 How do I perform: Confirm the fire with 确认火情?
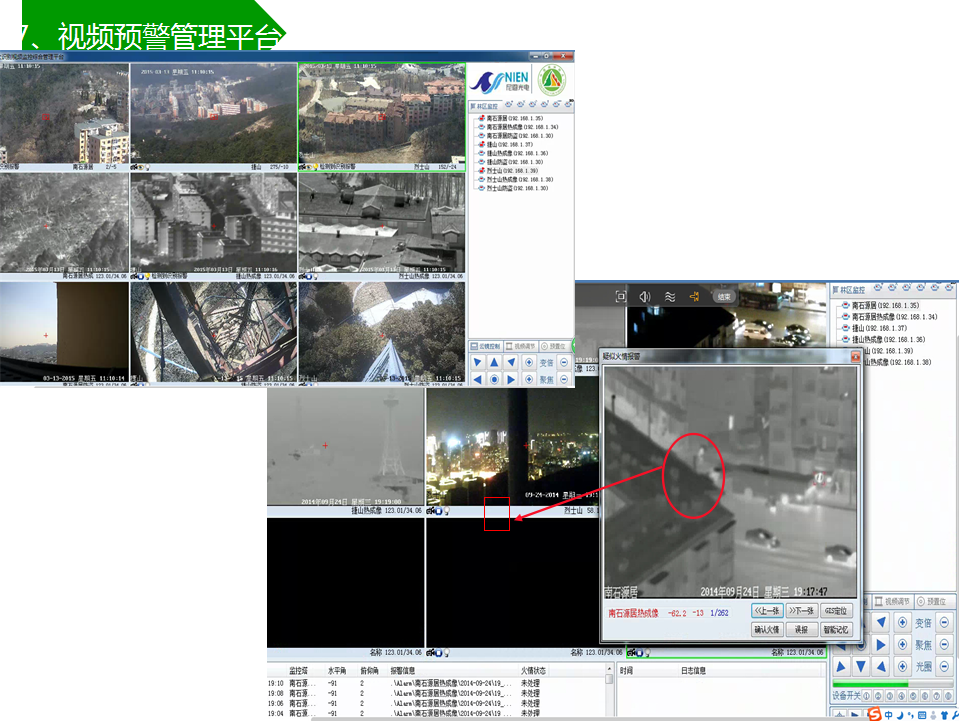(766, 630)
